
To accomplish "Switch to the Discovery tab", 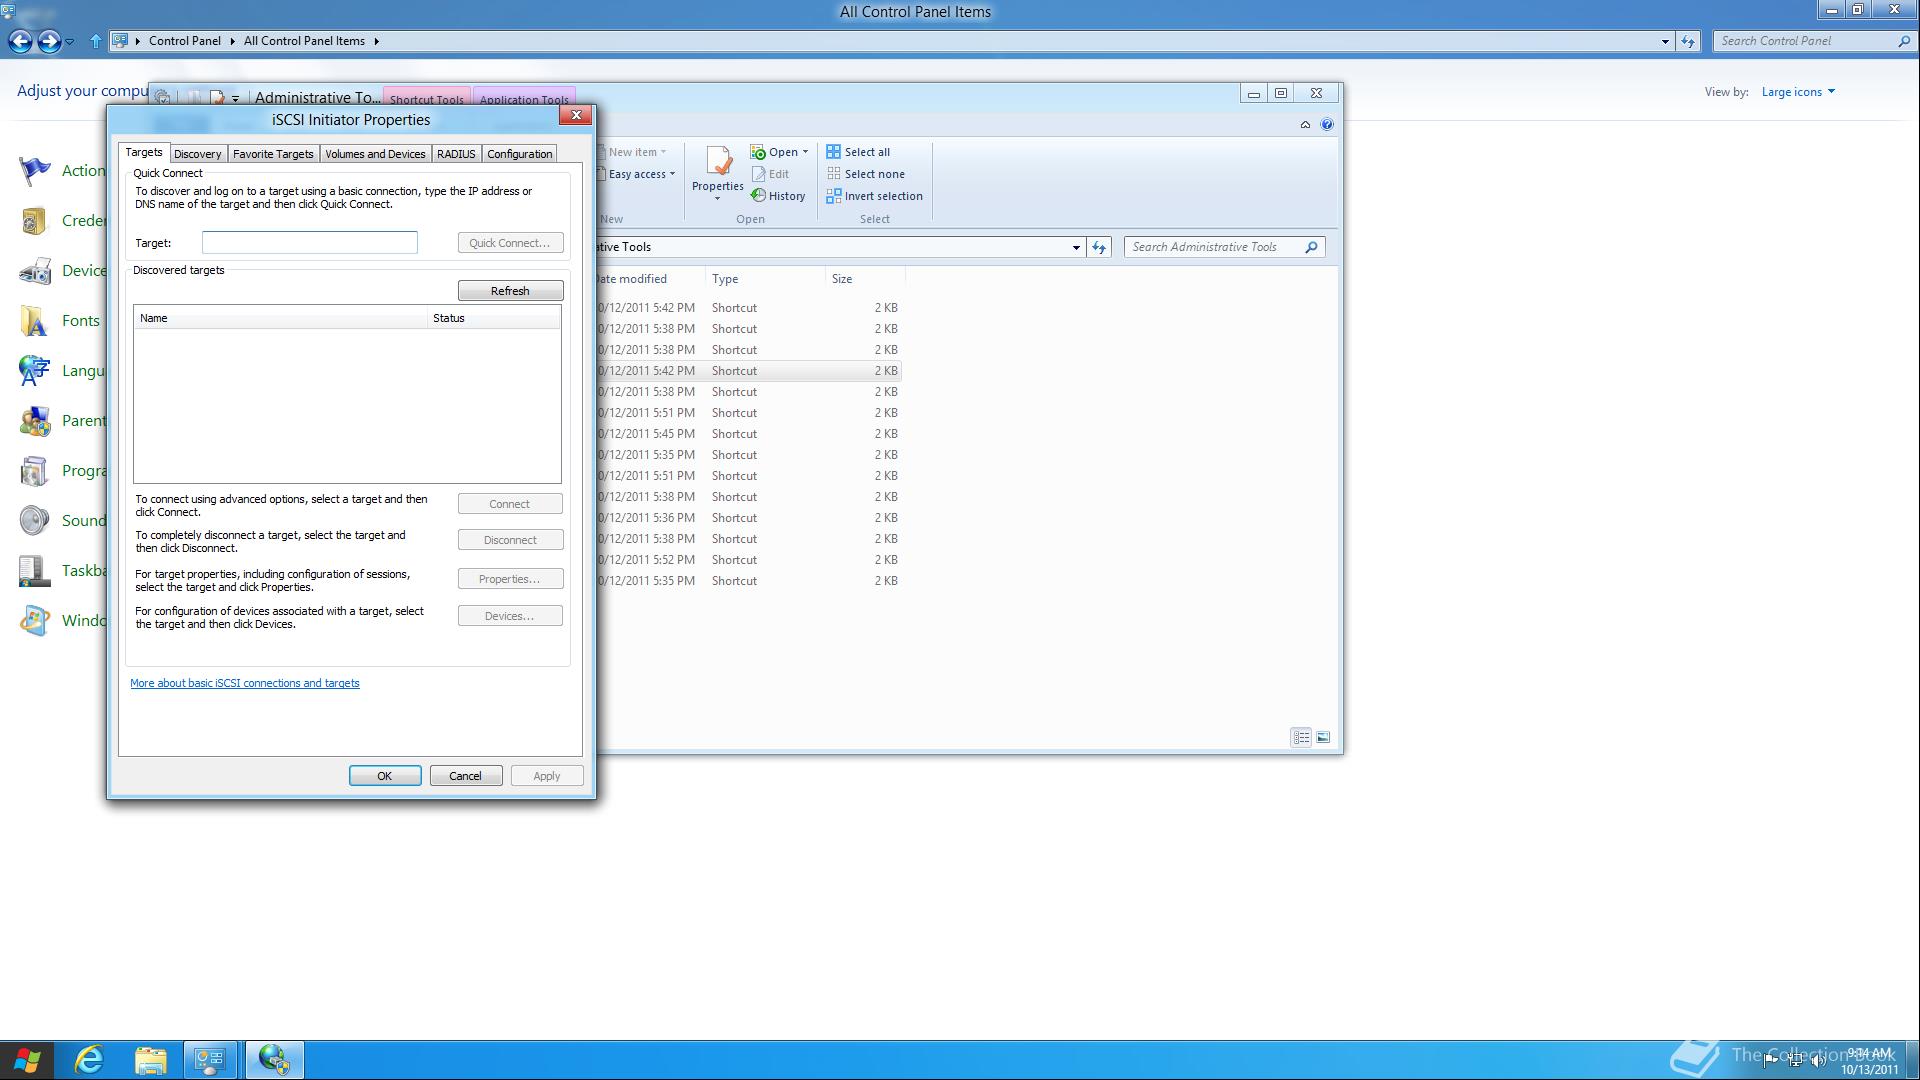I will coord(197,154).
